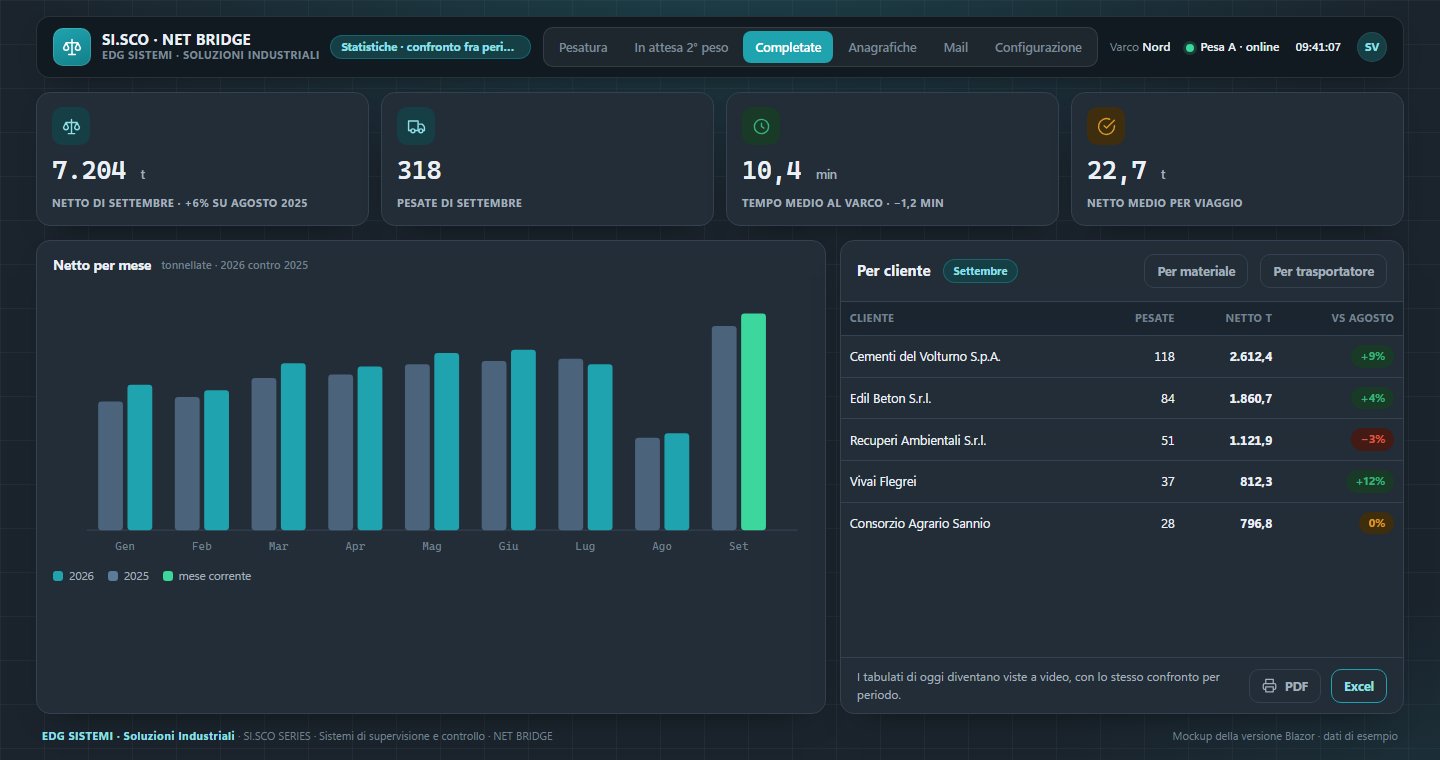This screenshot has width=1440, height=760.
Task: Click the clock reading 09:41:07
Action: point(1318,47)
